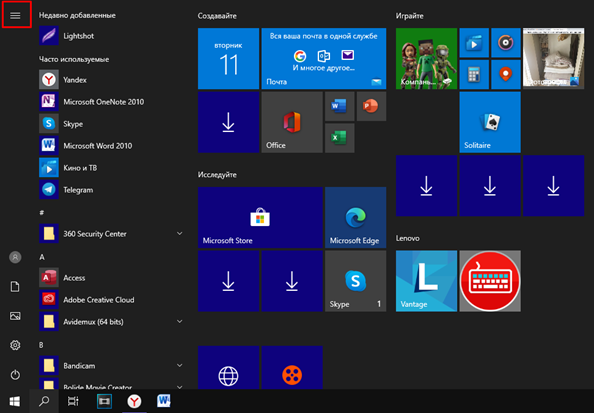The height and width of the screenshot is (413, 594).
Task: Open the red keyboard tile in Lenovo group
Action: (x=490, y=281)
